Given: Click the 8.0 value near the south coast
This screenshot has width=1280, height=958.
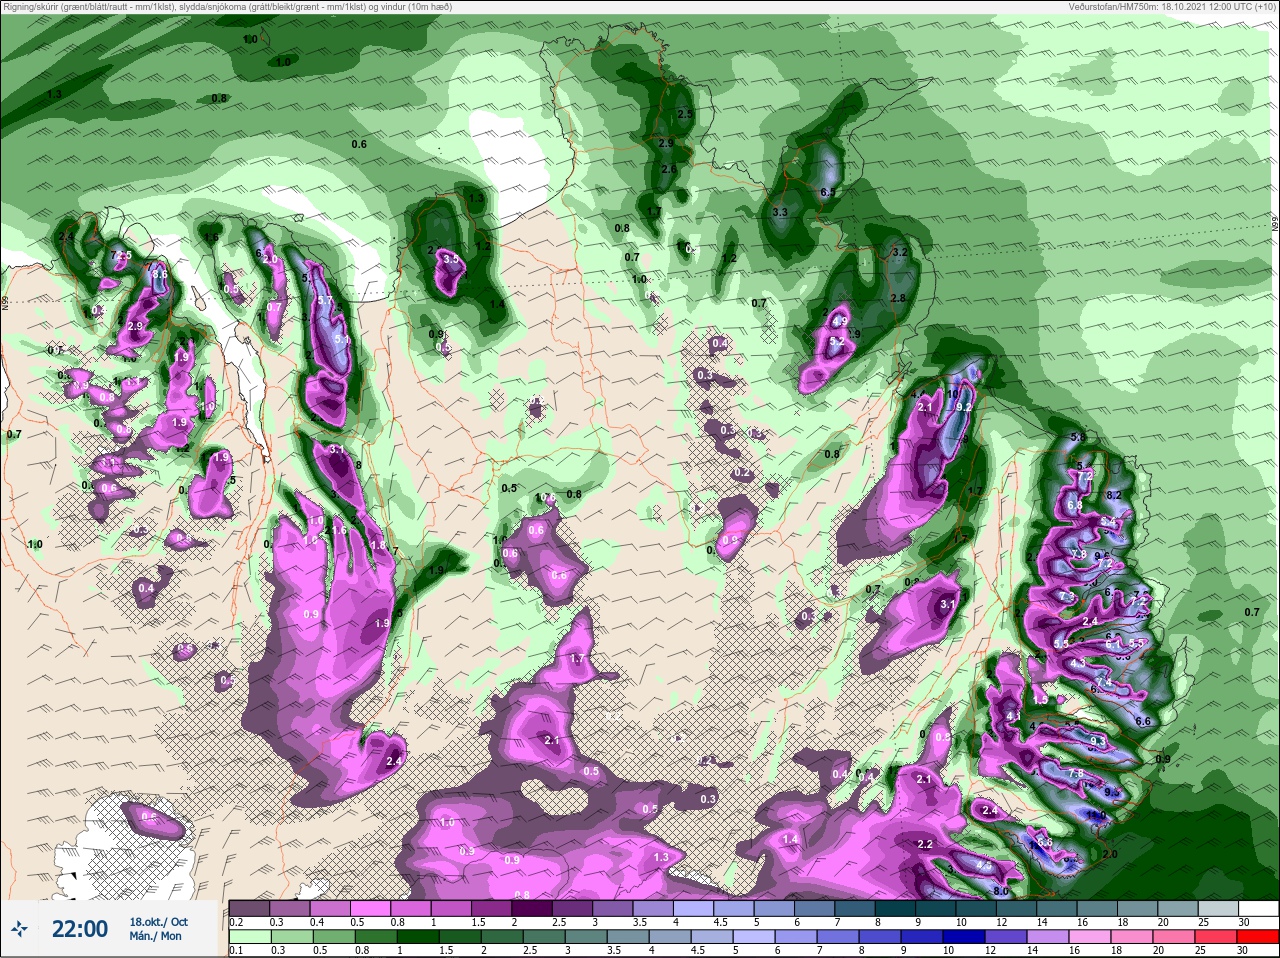Looking at the screenshot, I should pyautogui.click(x=1000, y=891).
